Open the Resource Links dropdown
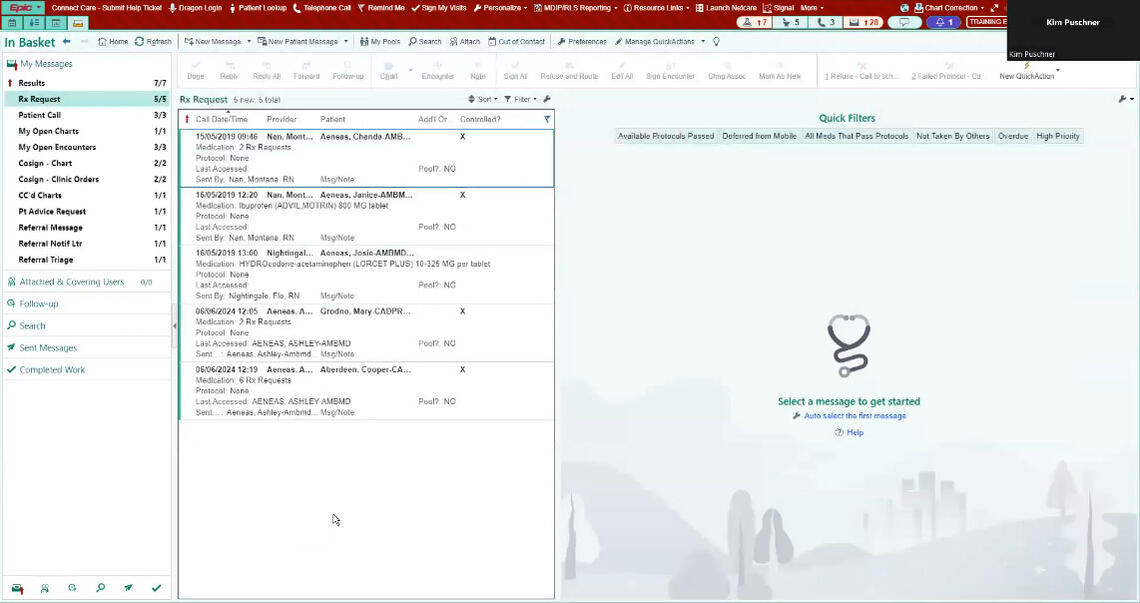The height and width of the screenshot is (603, 1140). [657, 8]
